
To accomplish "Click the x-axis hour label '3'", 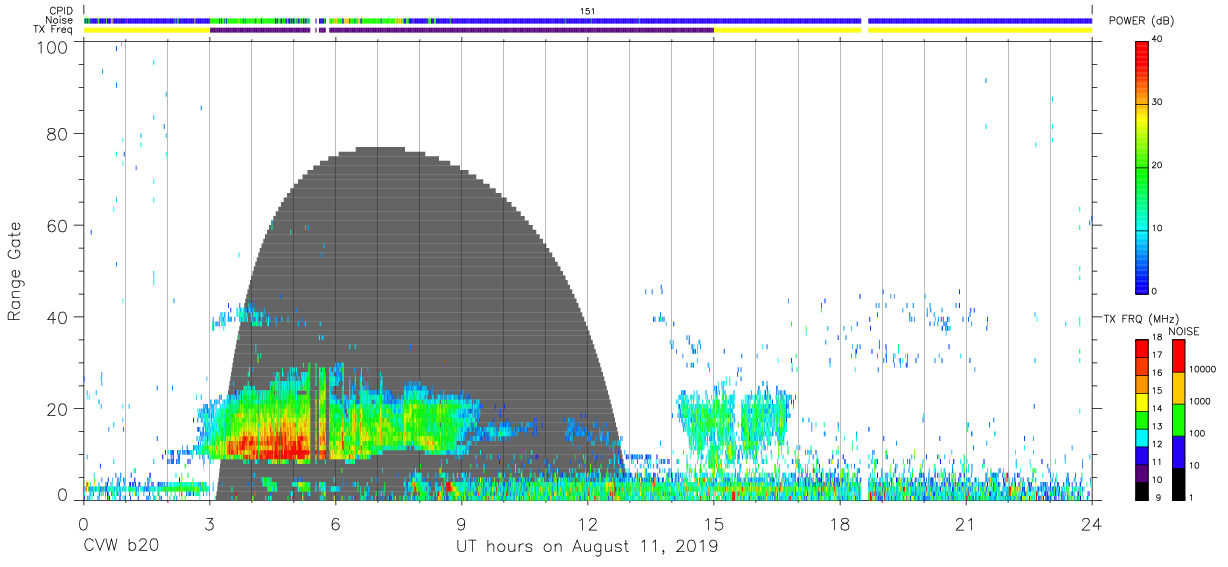I will click(x=210, y=525).
